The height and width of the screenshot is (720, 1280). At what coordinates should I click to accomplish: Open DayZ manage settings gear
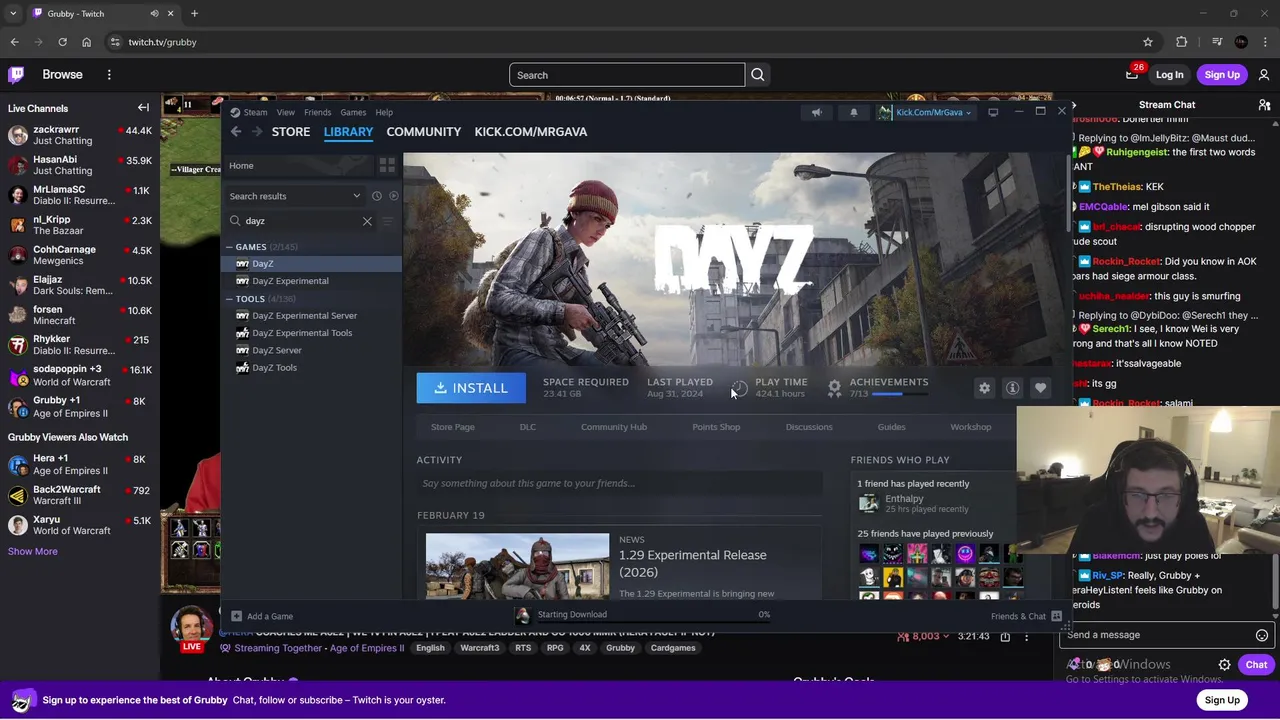(984, 388)
